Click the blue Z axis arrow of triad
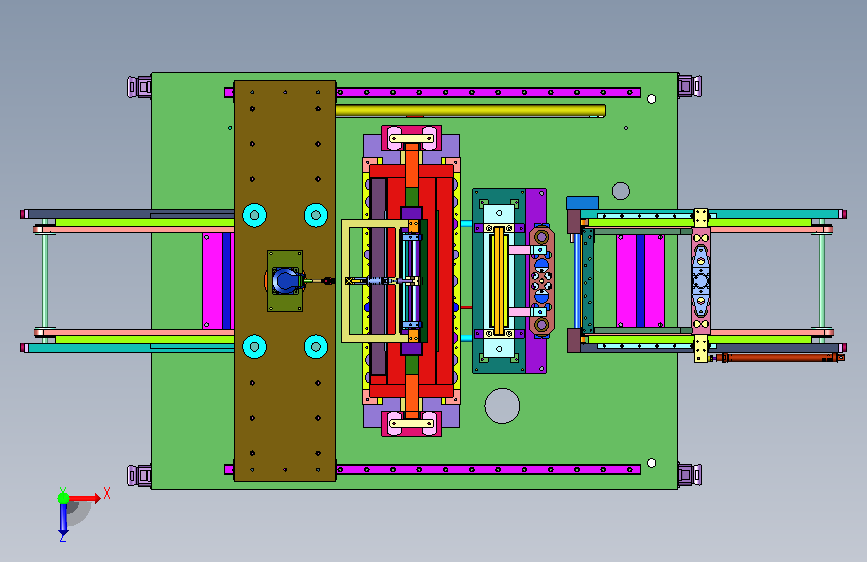This screenshot has width=867, height=562. point(63,519)
